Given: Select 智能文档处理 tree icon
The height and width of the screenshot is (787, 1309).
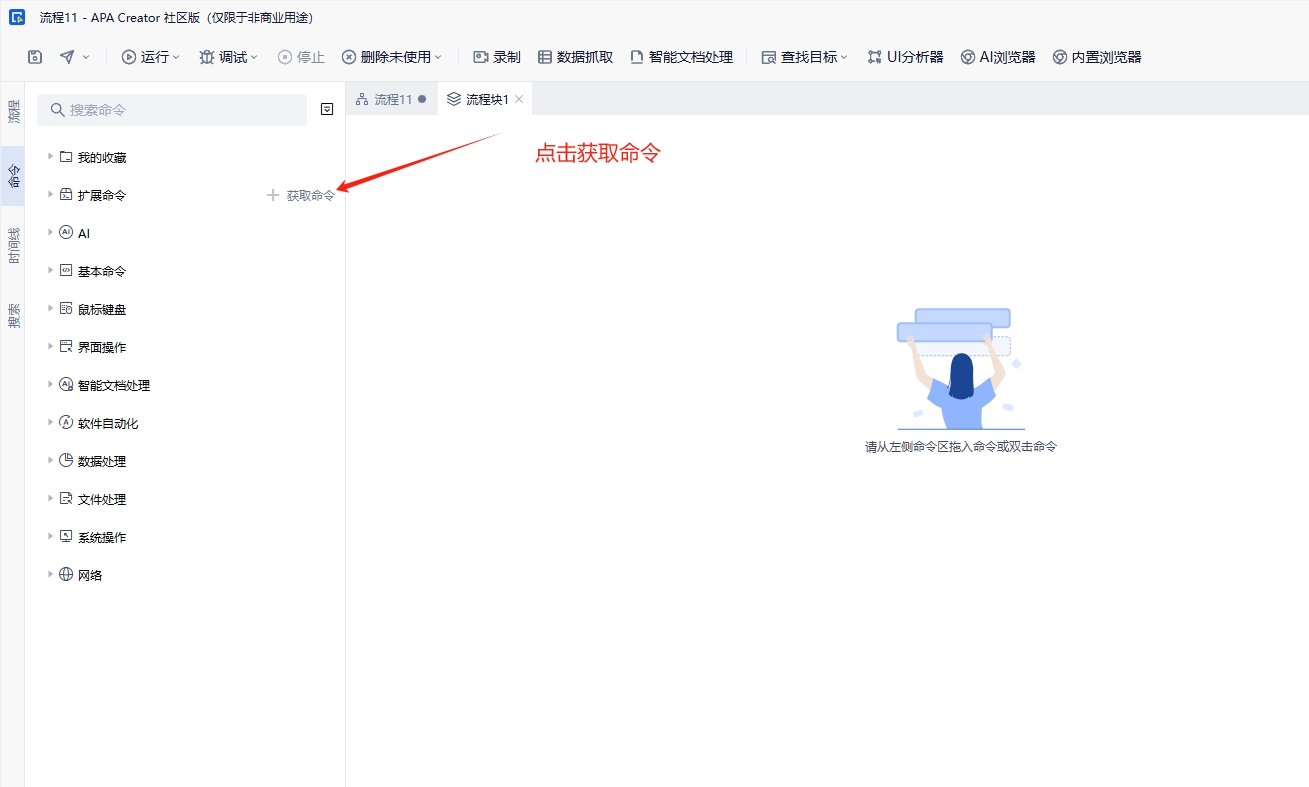Looking at the screenshot, I should pyautogui.click(x=66, y=385).
